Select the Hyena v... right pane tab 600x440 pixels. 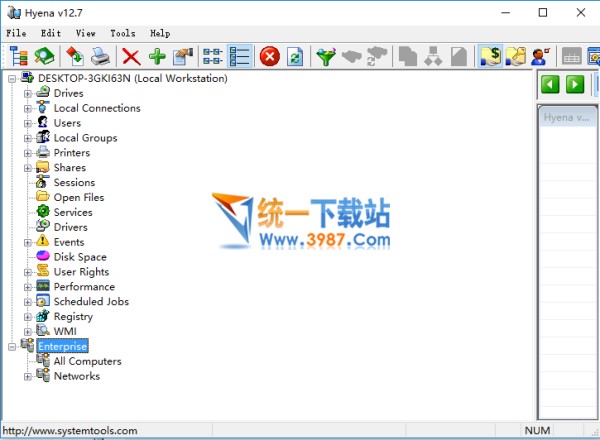(x=567, y=117)
